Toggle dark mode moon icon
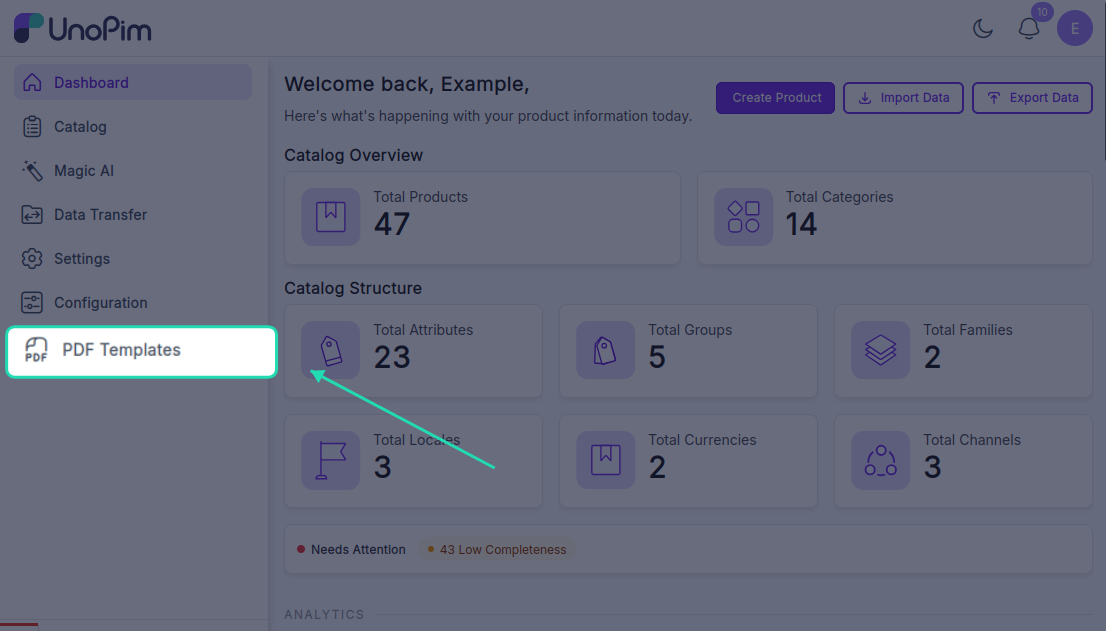Image resolution: width=1106 pixels, height=631 pixels. coord(983,28)
